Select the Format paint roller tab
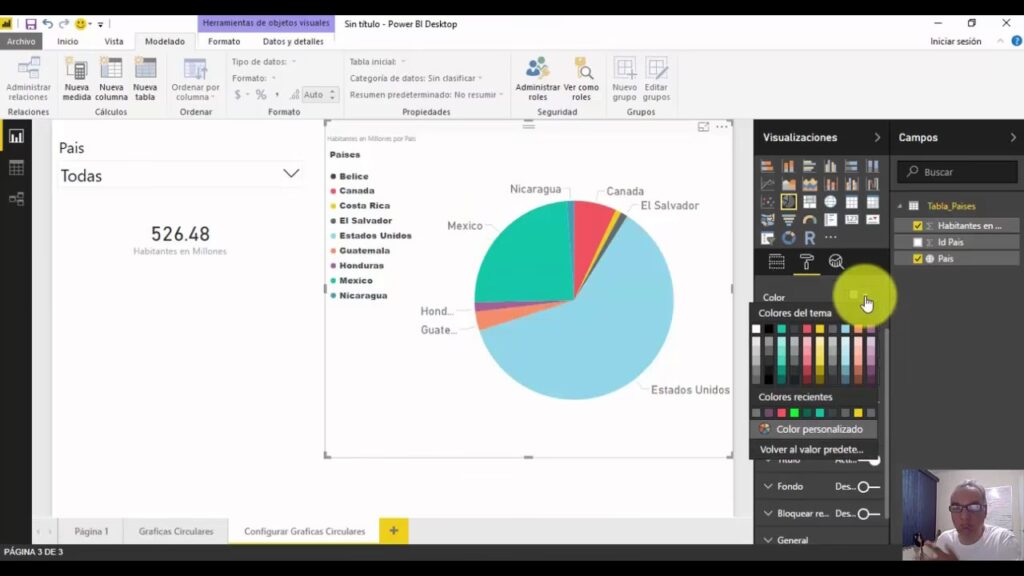This screenshot has width=1024, height=576. coord(805,262)
